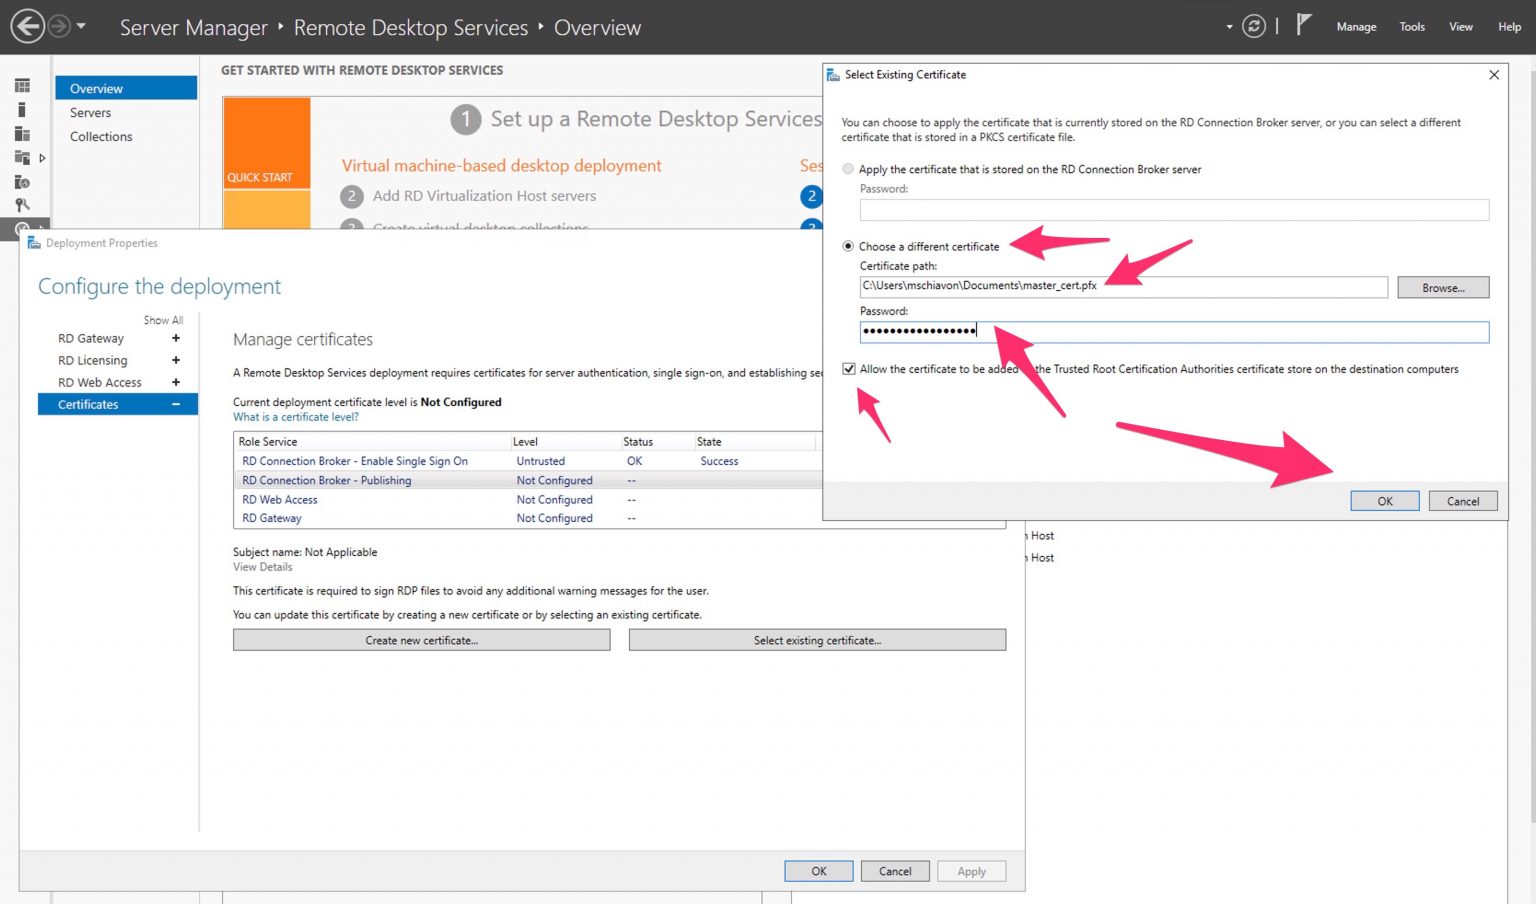
Task: Click the step 1 circle beside Set up
Action: pyautogui.click(x=465, y=120)
